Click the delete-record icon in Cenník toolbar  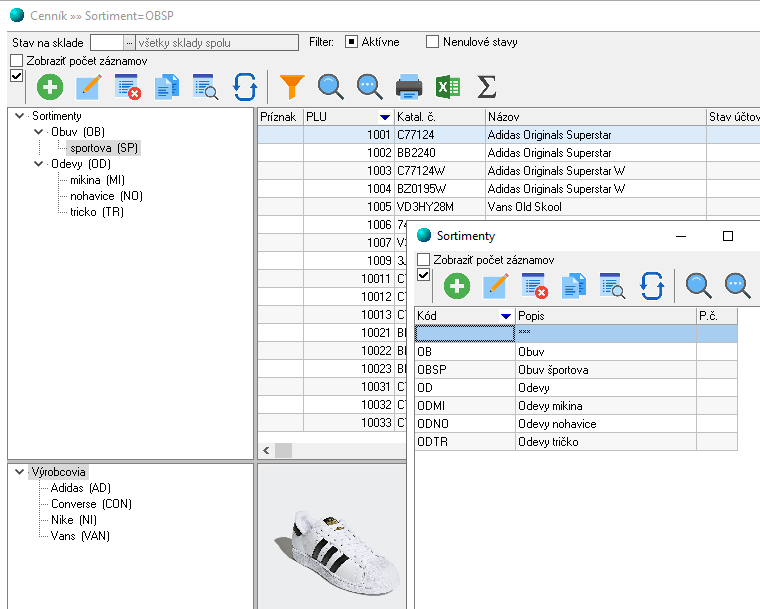click(x=128, y=87)
